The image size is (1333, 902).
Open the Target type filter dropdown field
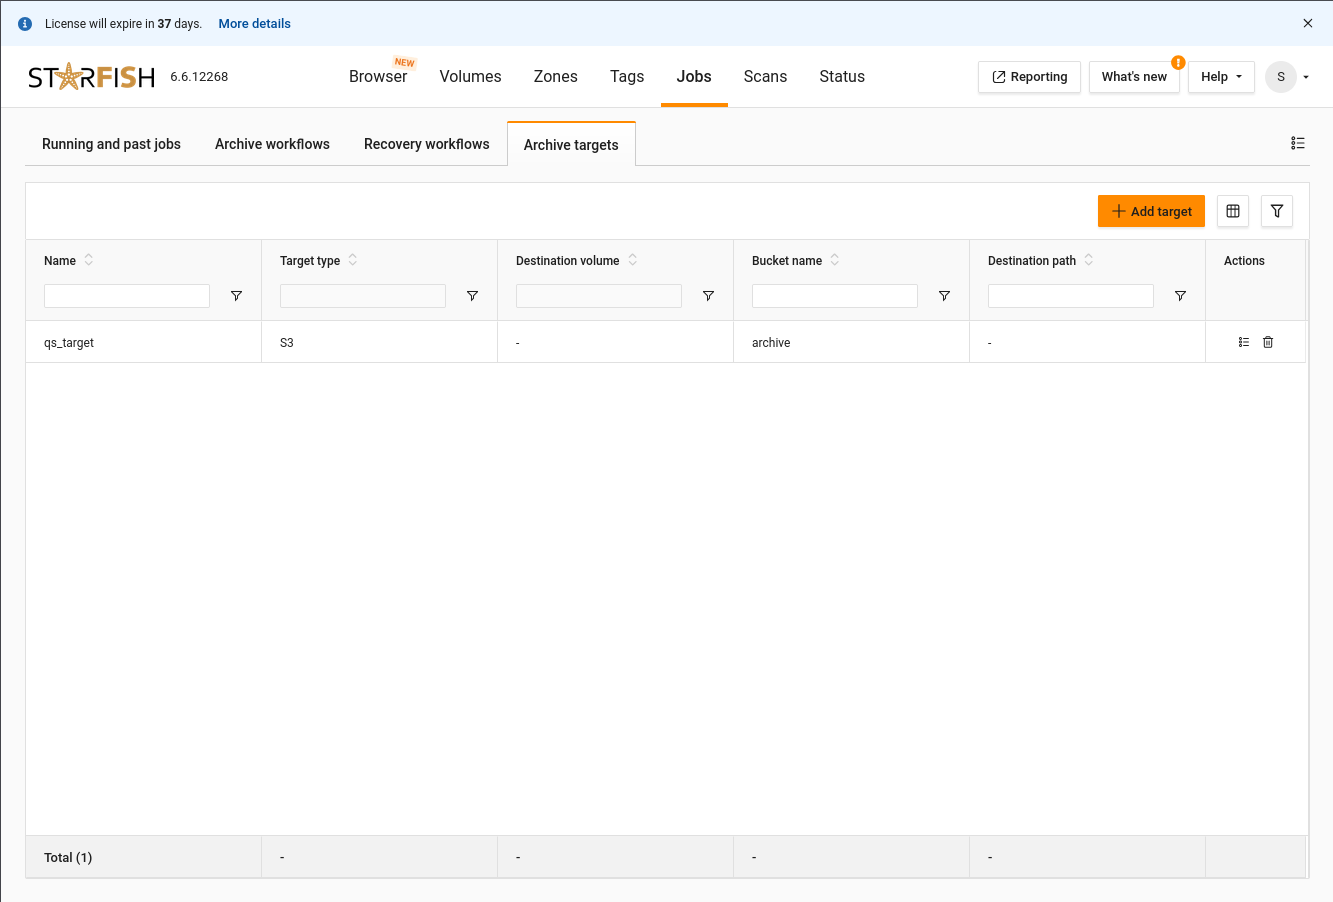tap(362, 296)
